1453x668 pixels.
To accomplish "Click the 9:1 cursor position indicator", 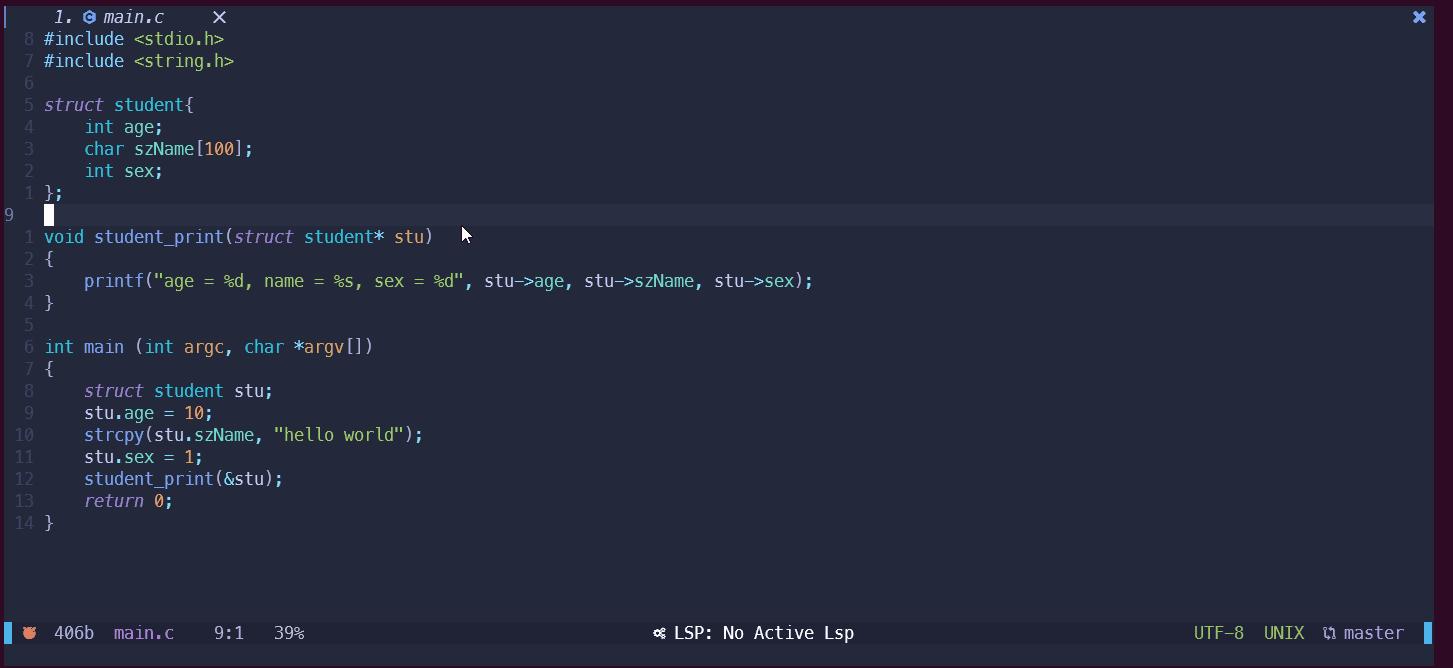I will [229, 633].
